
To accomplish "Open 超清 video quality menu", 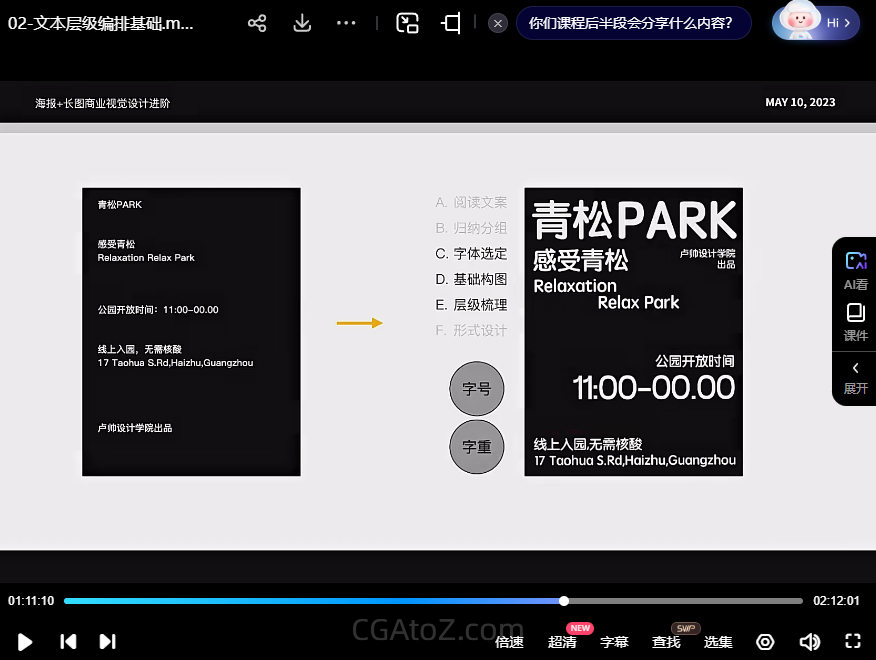I will click(x=562, y=642).
